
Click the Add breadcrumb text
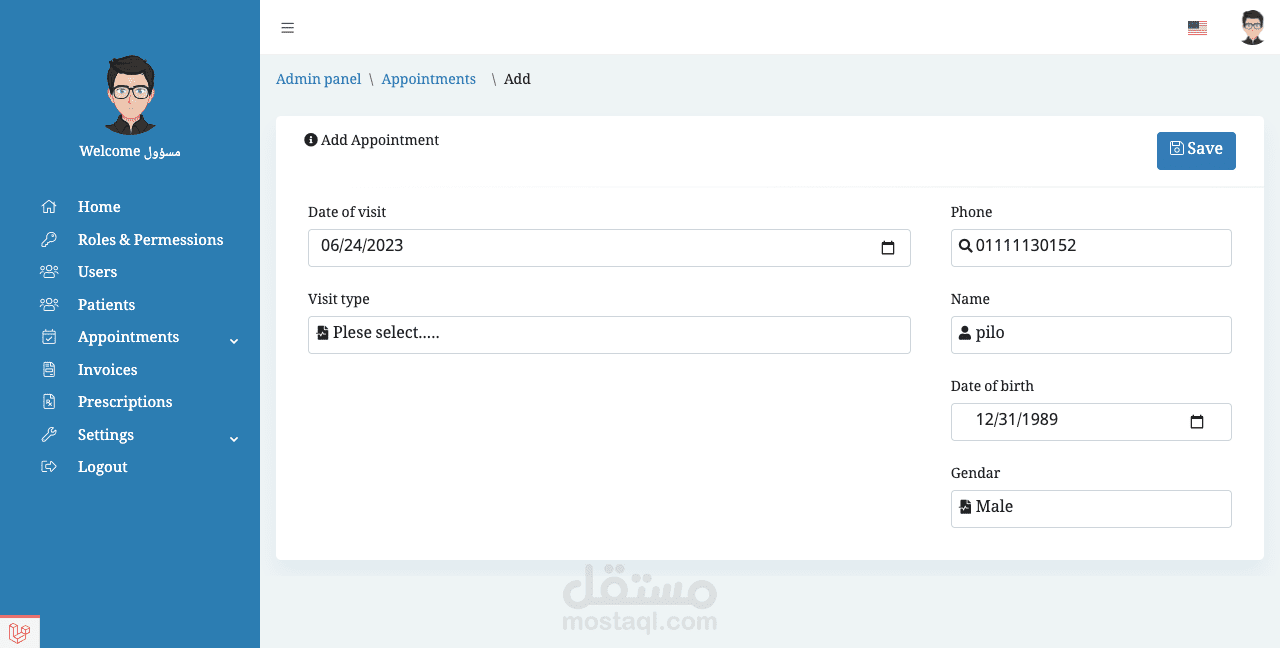click(517, 79)
